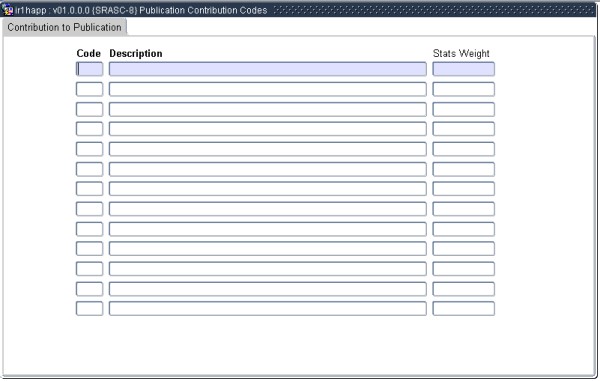Screen dimensions: 600x381
Task: Click the highlighted first Description field
Action: (267, 69)
